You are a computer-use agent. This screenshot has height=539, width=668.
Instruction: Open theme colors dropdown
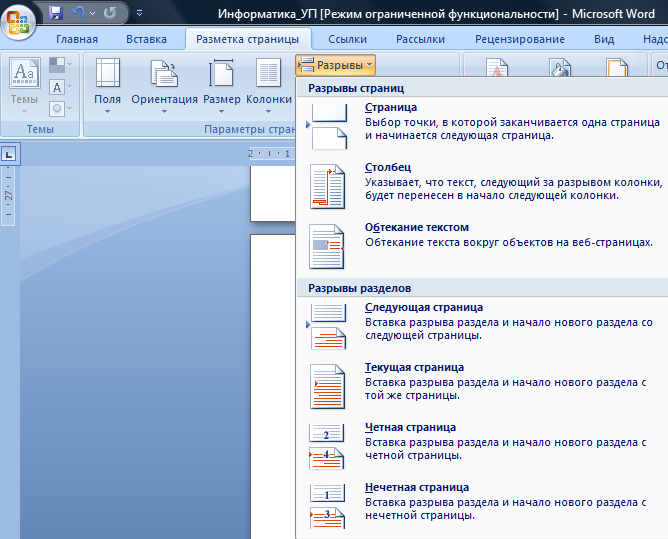coord(60,65)
